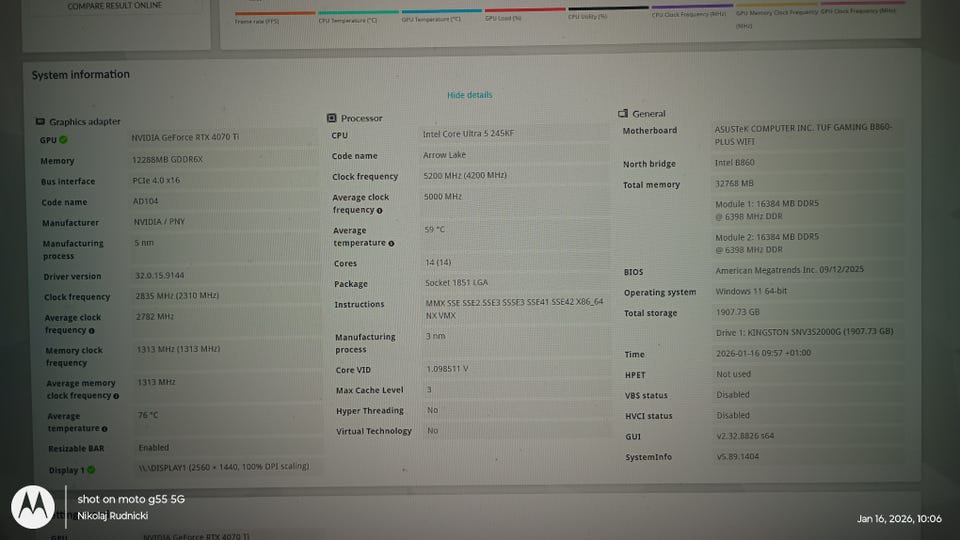
Task: Select the Intel Core Ultra 5 245KF value
Action: tap(468, 133)
